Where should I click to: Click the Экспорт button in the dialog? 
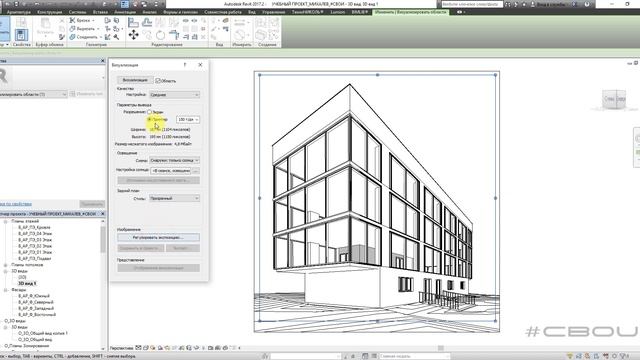coord(182,248)
